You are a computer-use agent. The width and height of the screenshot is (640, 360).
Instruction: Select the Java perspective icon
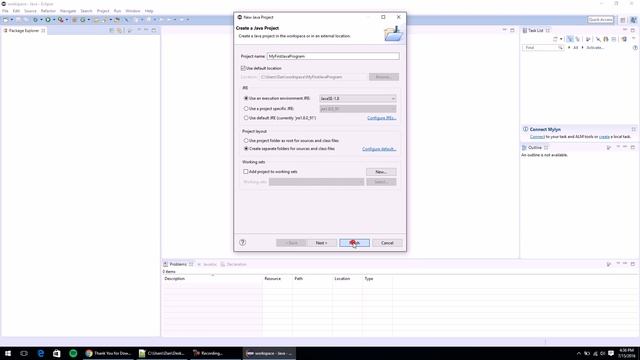[633, 20]
